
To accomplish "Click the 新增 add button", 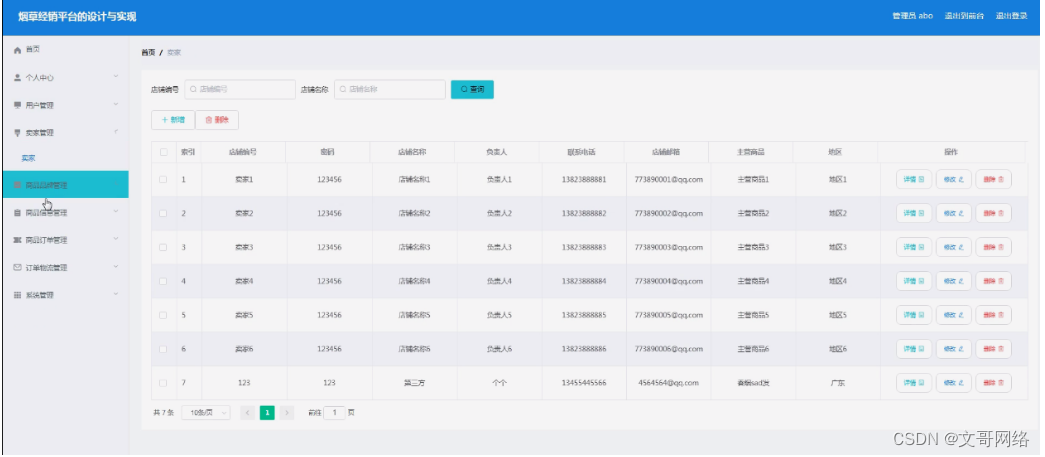I will coord(173,120).
